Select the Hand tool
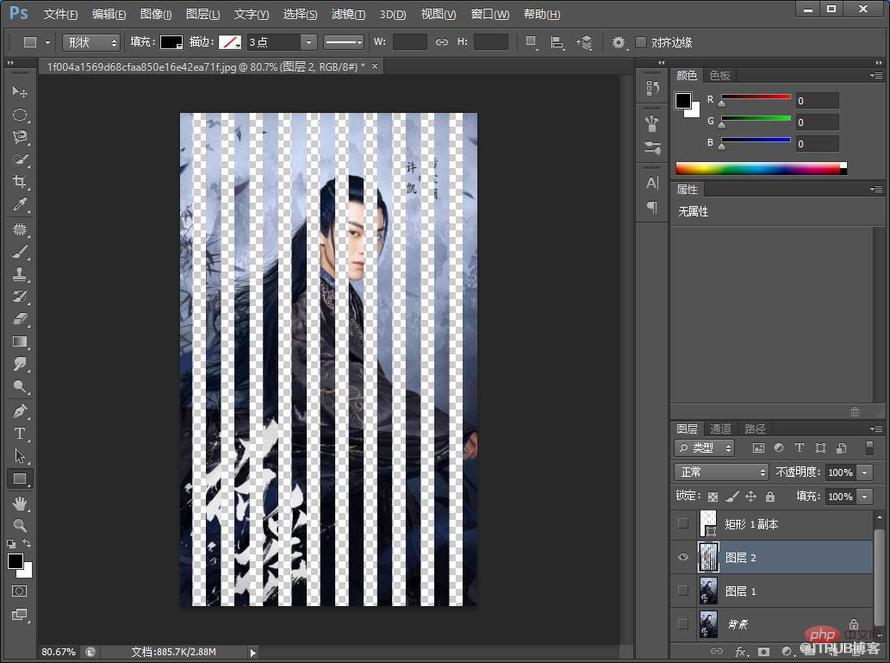Screen dimensions: 890x663 point(20,503)
